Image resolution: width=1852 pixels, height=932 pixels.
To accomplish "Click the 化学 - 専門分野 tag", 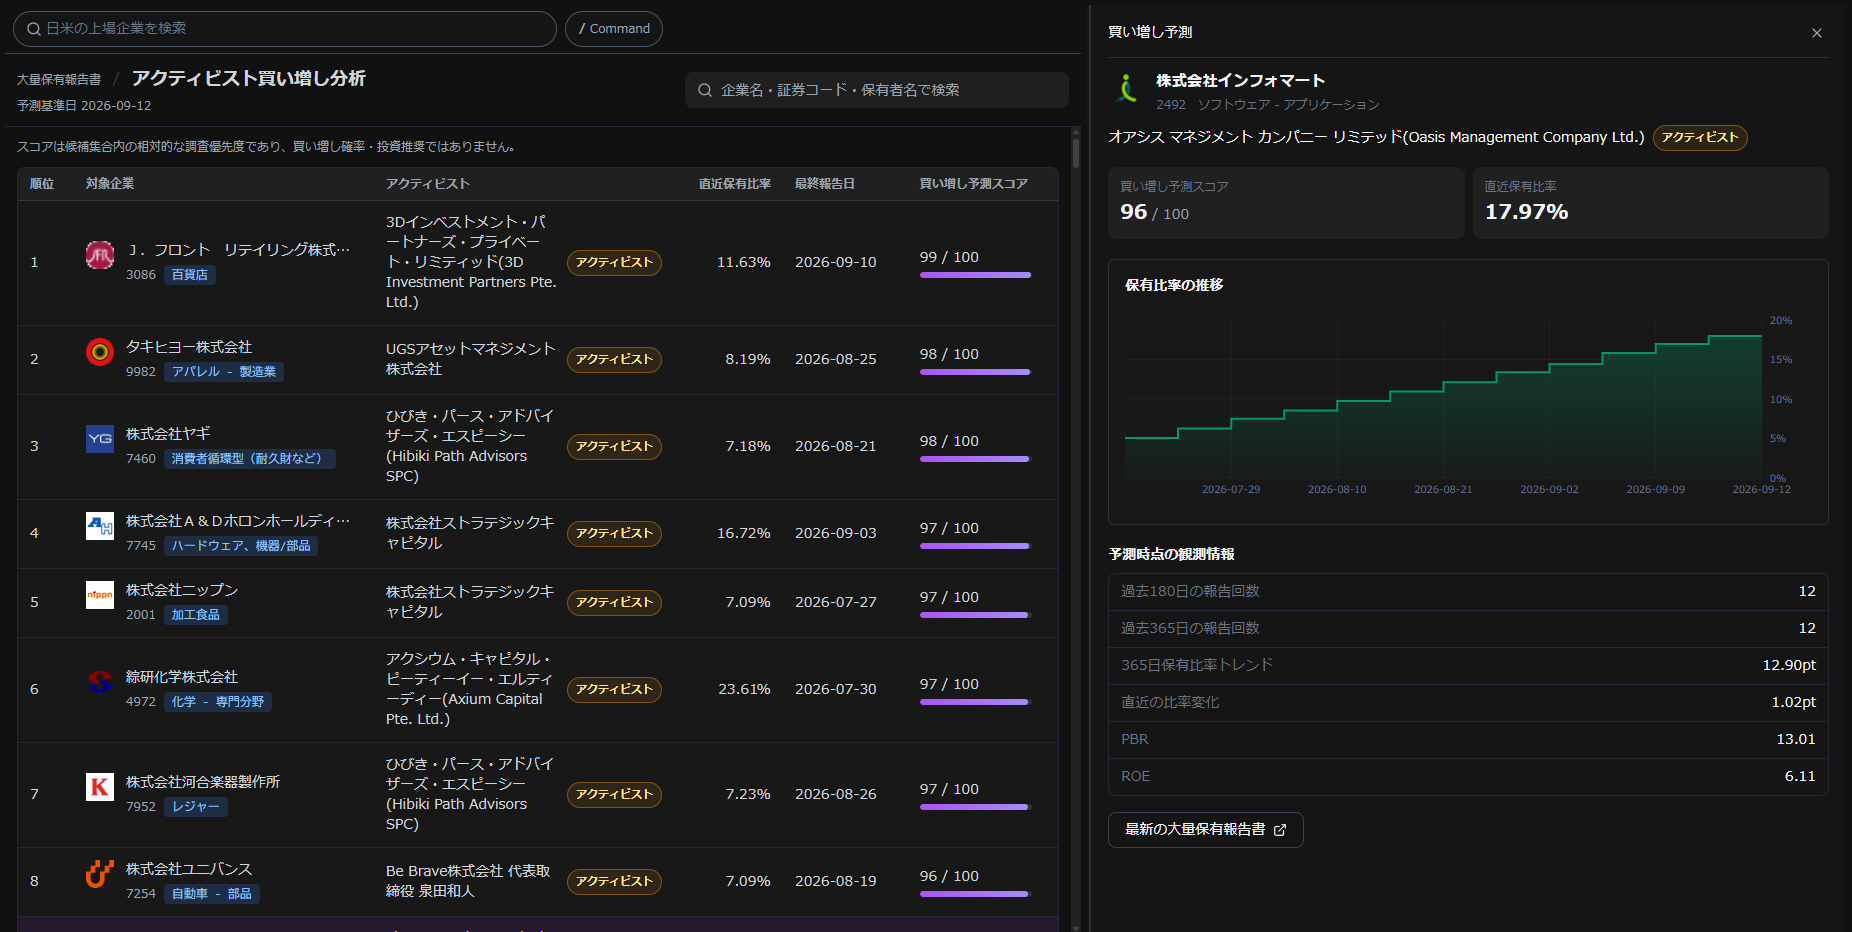I will 218,702.
